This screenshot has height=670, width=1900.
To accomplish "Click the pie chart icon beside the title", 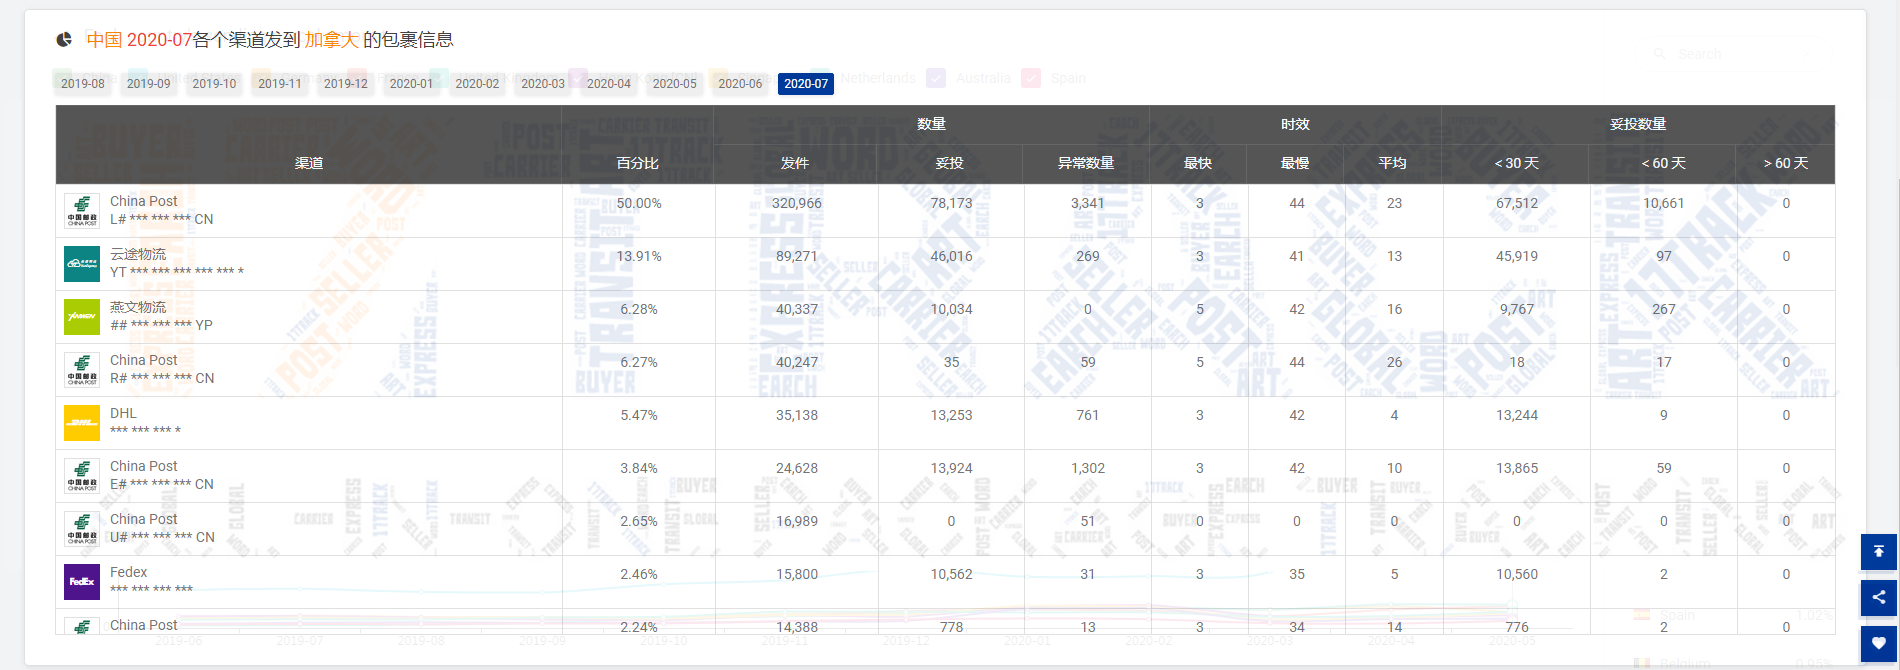I will pyautogui.click(x=64, y=40).
